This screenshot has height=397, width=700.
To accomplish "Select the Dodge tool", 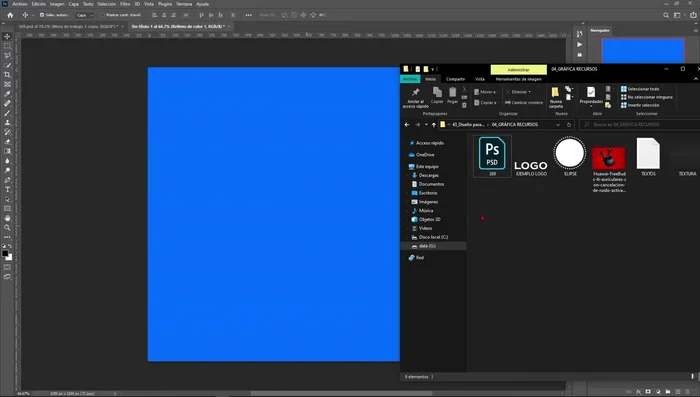I will pos(7,170).
